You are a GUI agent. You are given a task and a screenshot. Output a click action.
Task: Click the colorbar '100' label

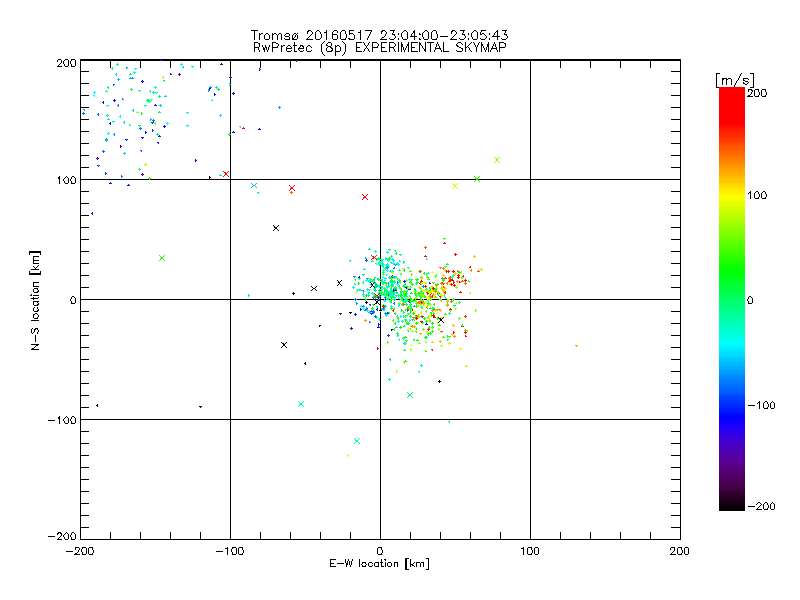pos(757,195)
